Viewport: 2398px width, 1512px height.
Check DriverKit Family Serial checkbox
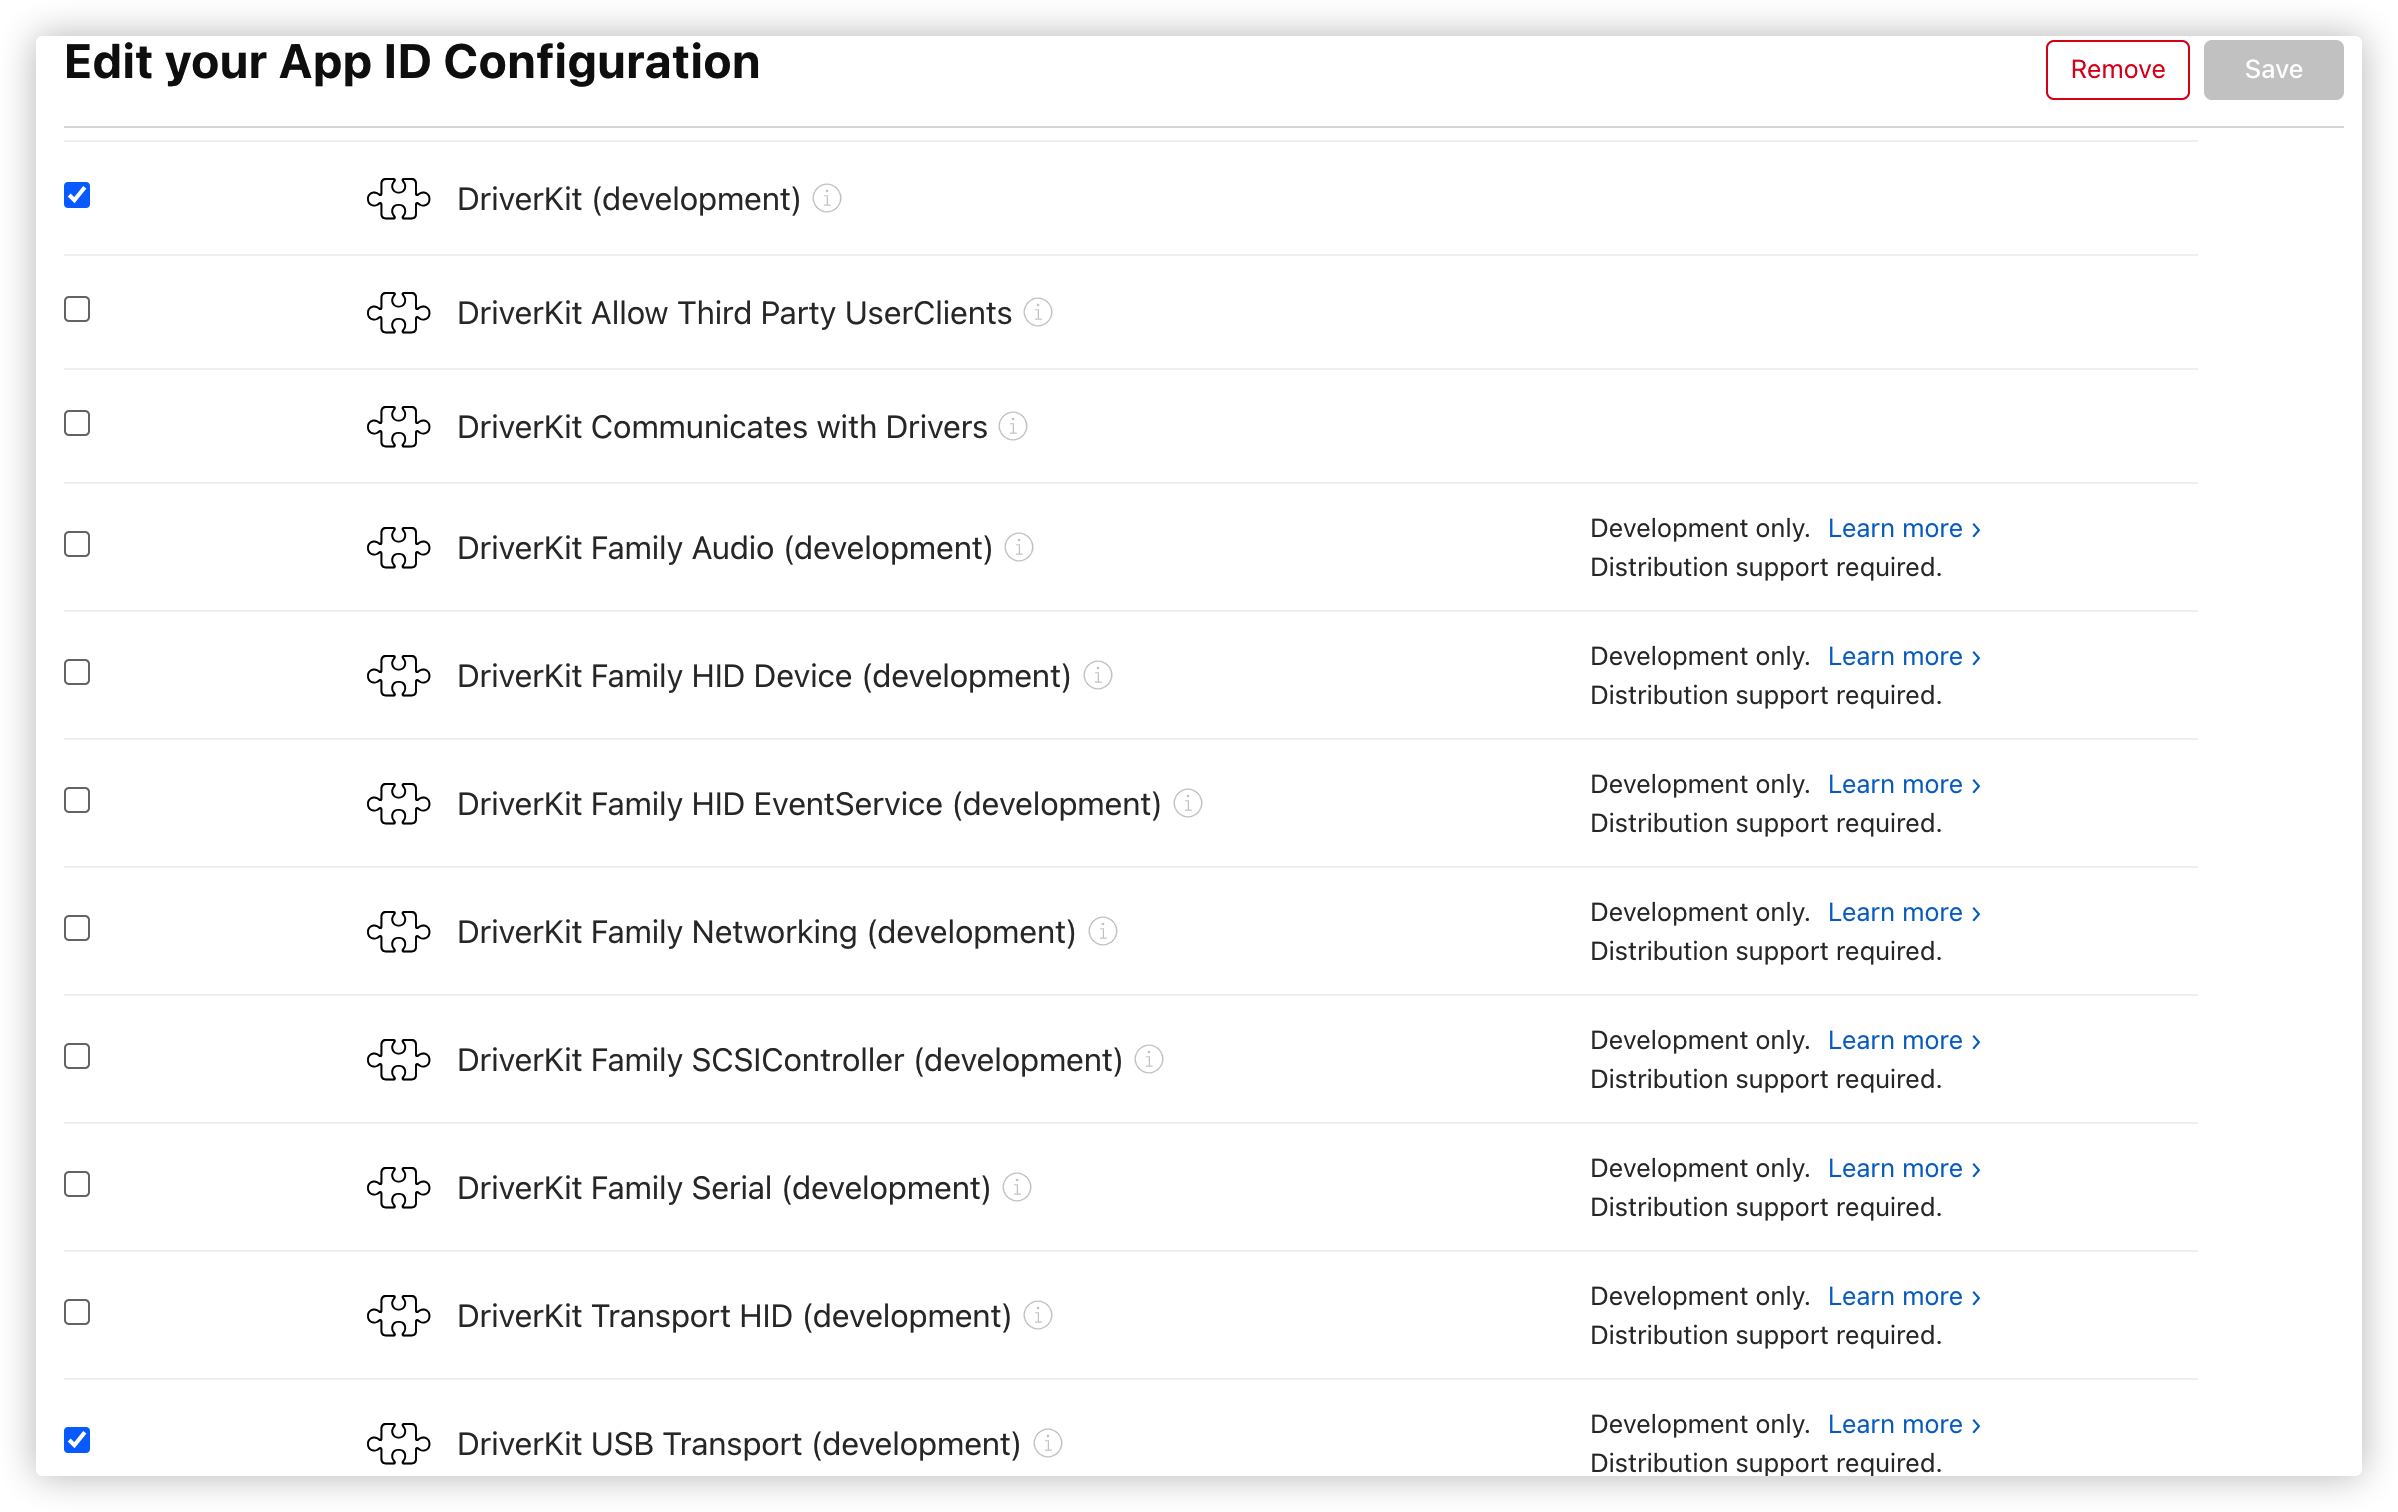77,1184
